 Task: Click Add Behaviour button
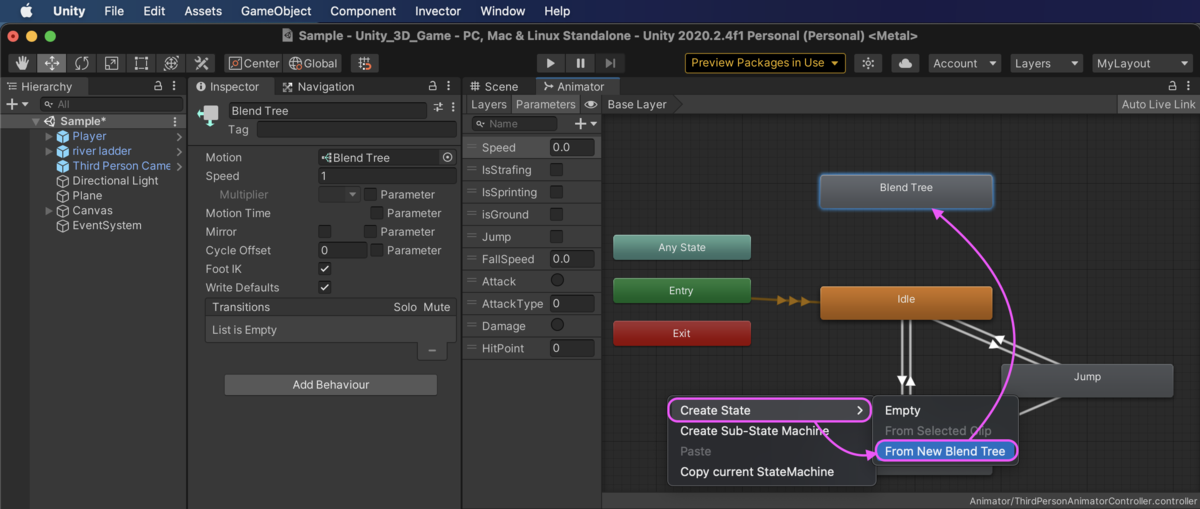click(x=330, y=385)
